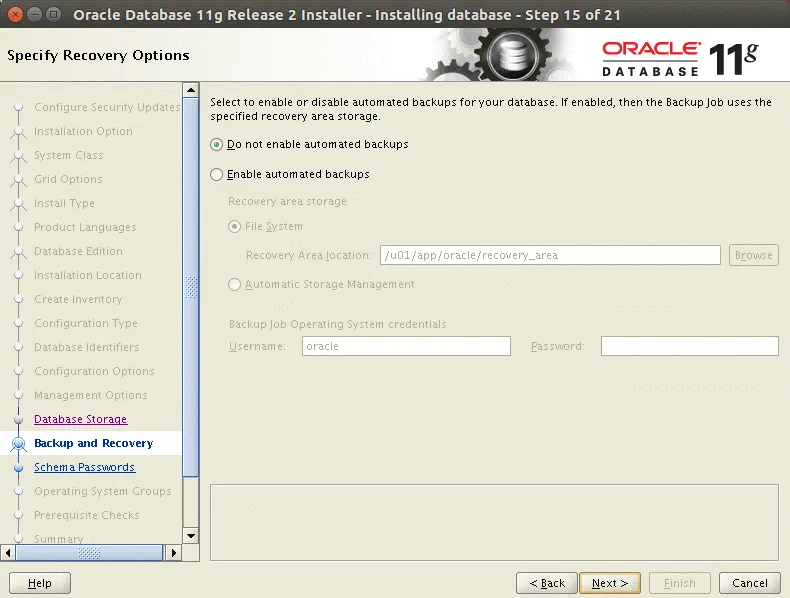Click the Oracle Database 11g logo
The width and height of the screenshot is (790, 598).
(x=679, y=59)
